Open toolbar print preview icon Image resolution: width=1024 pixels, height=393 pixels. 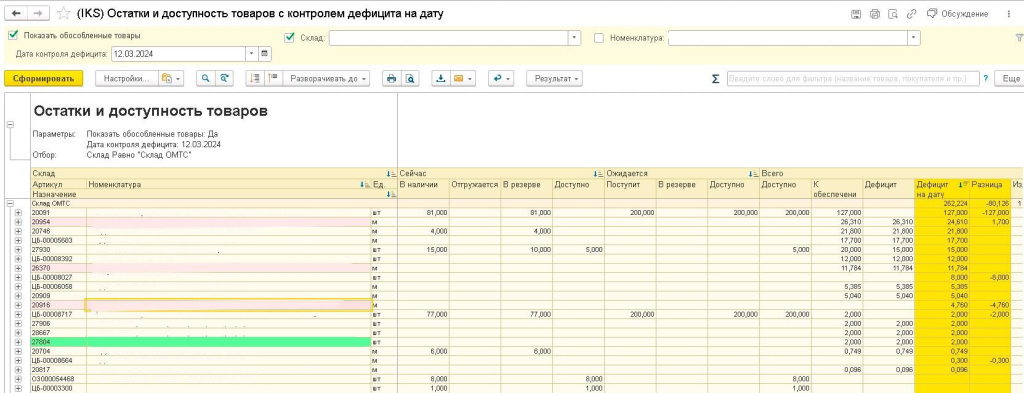409,78
